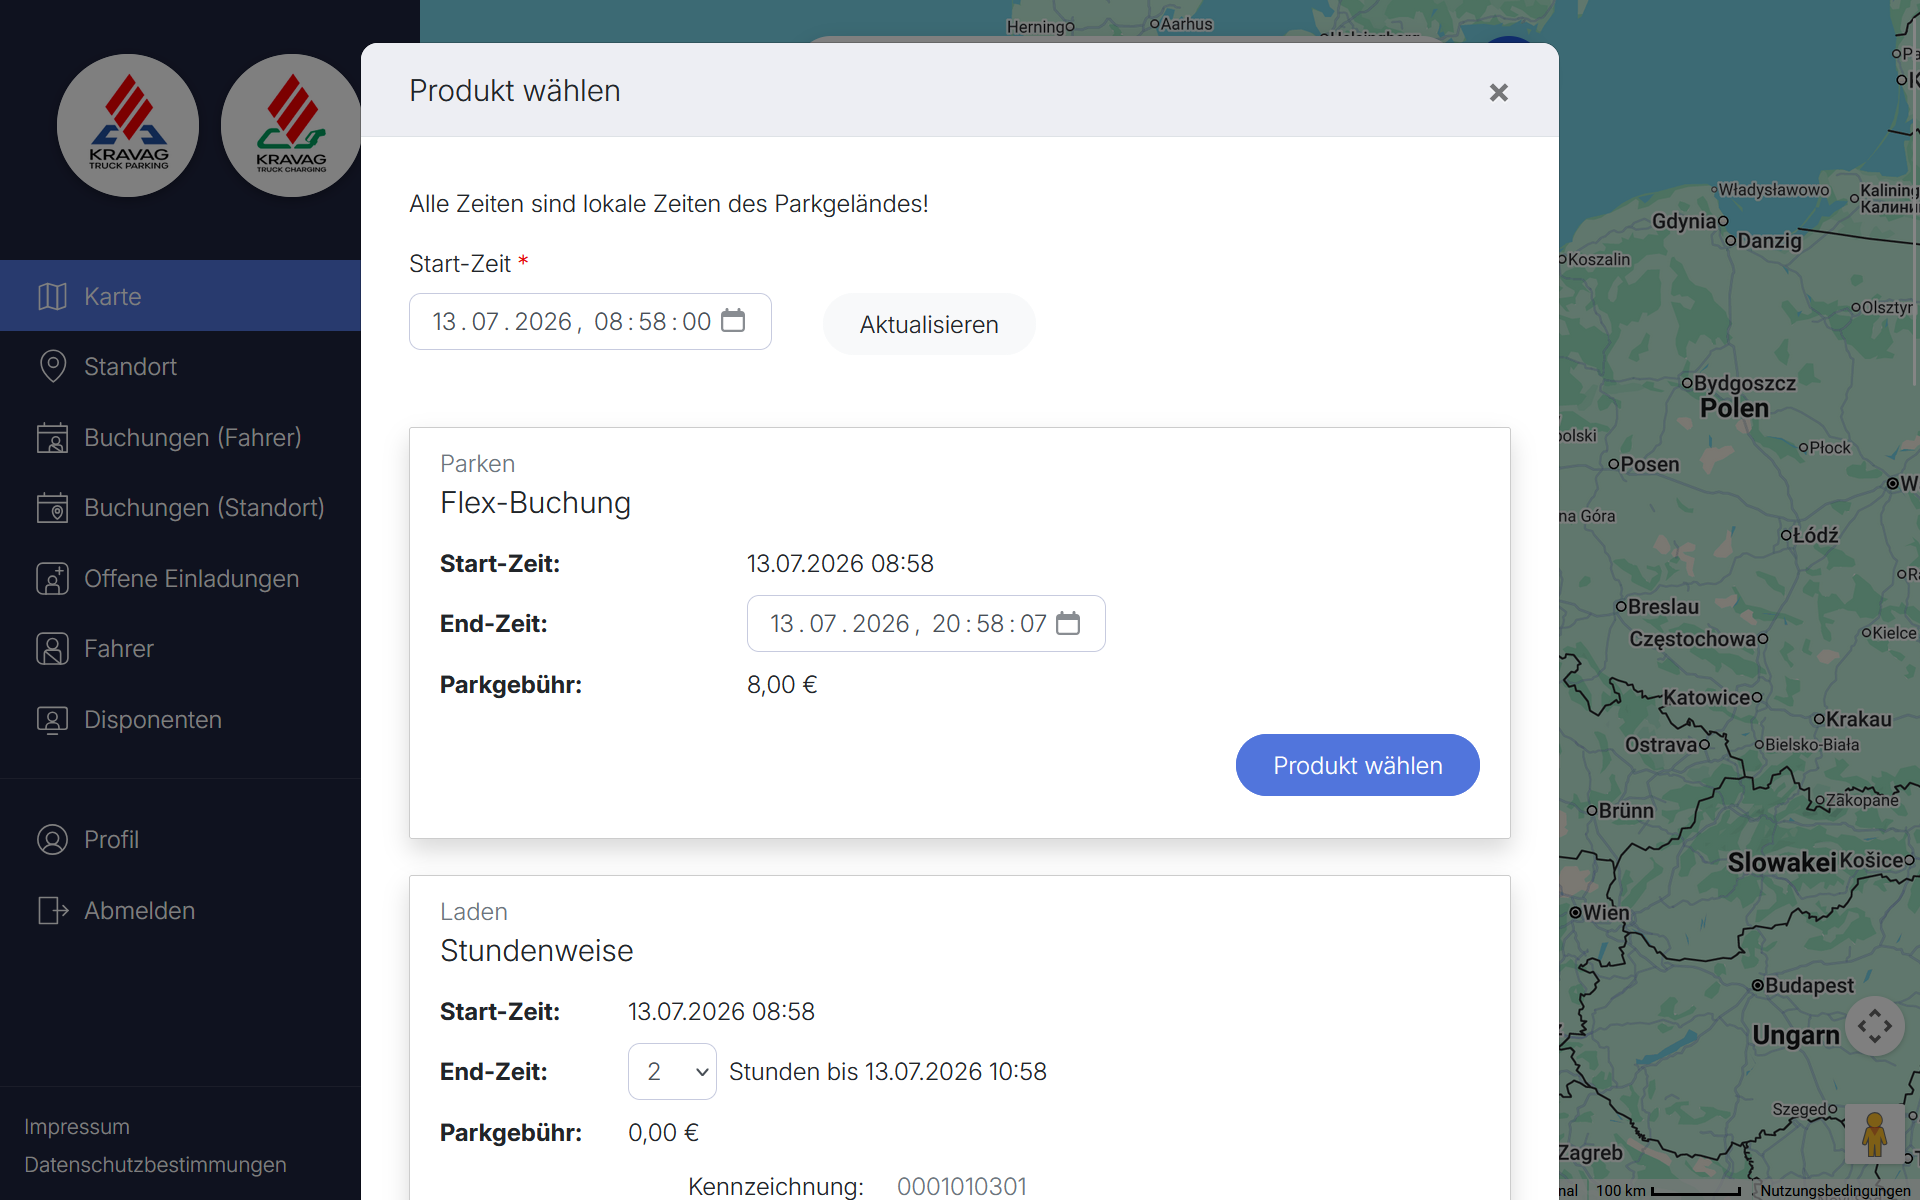Go to Buchungen (Fahrer) page

click(x=180, y=437)
